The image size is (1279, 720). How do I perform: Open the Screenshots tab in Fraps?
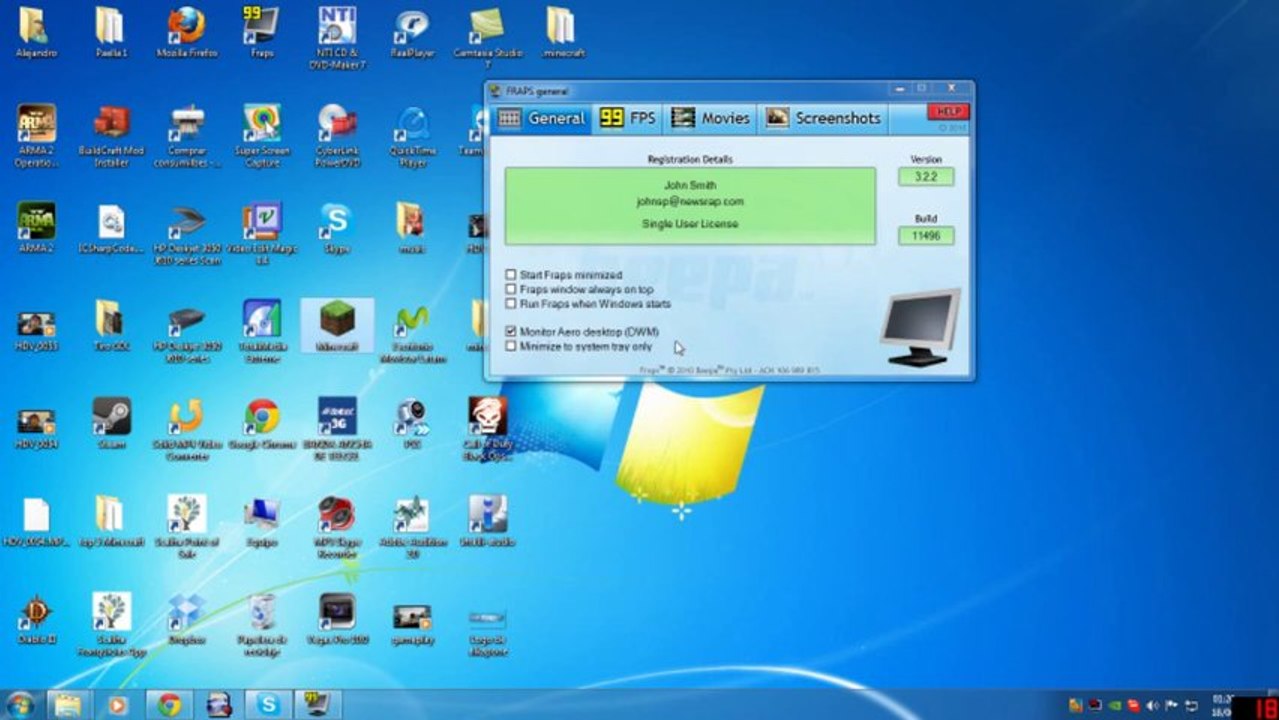point(823,118)
